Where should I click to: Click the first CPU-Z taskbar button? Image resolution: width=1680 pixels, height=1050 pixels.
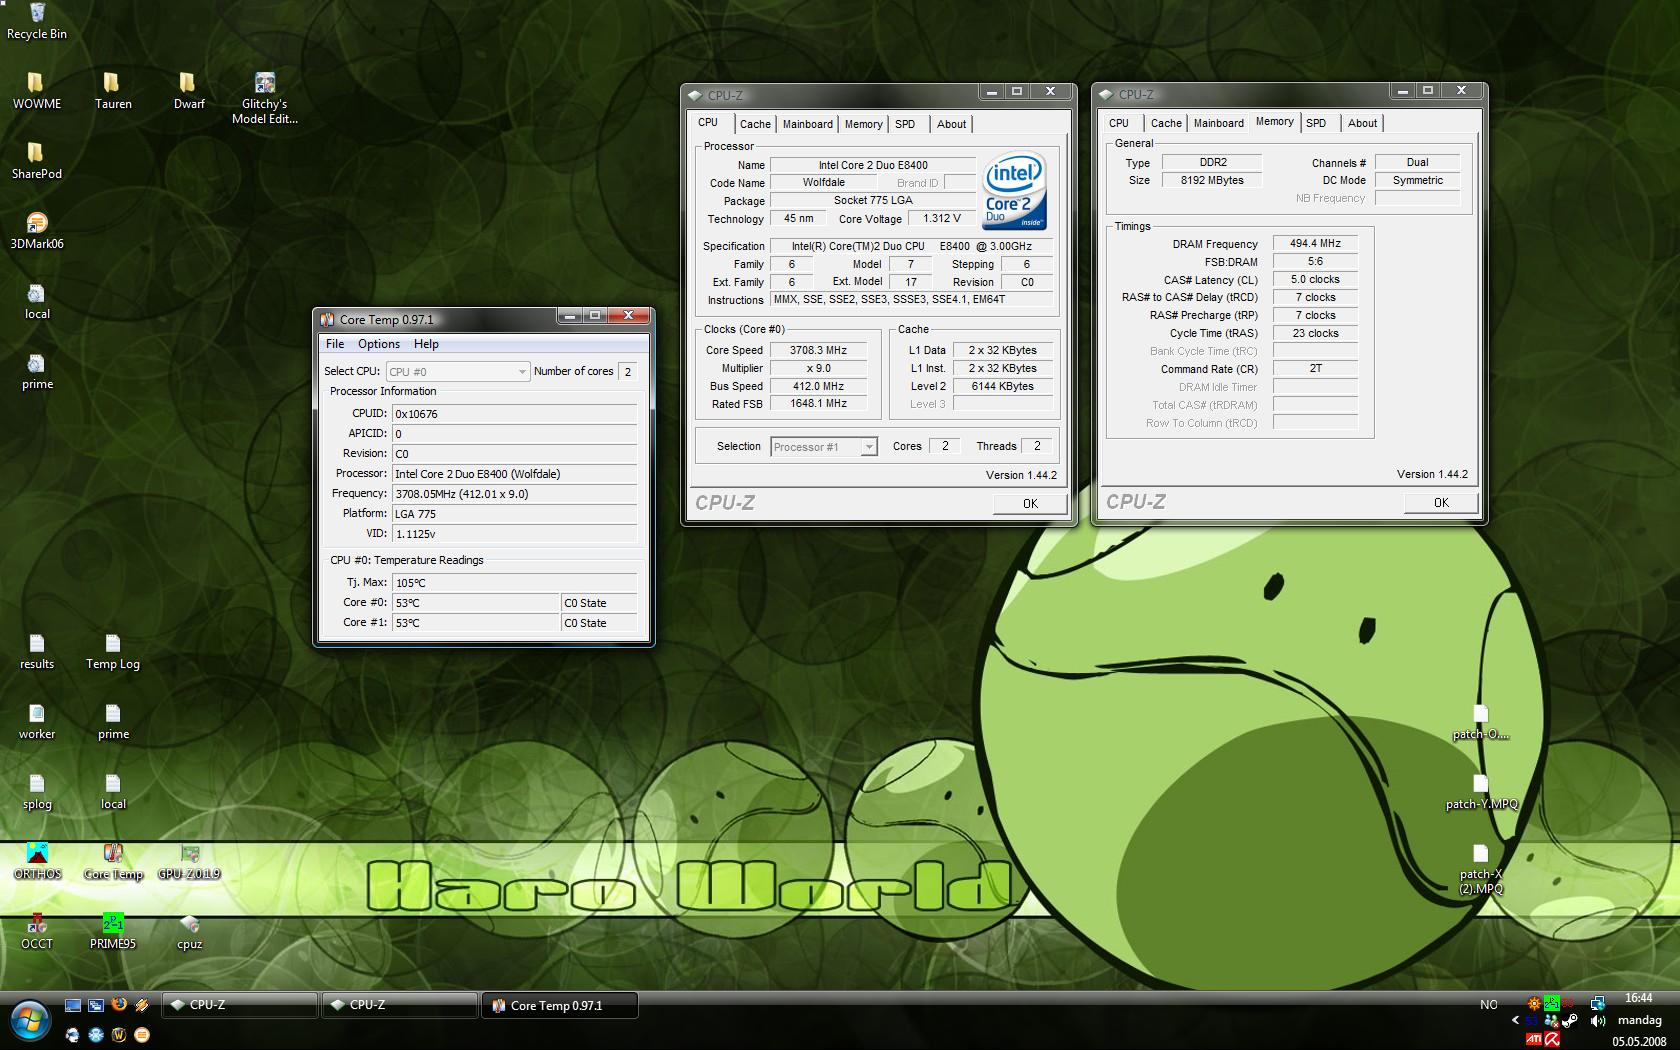pos(239,1005)
